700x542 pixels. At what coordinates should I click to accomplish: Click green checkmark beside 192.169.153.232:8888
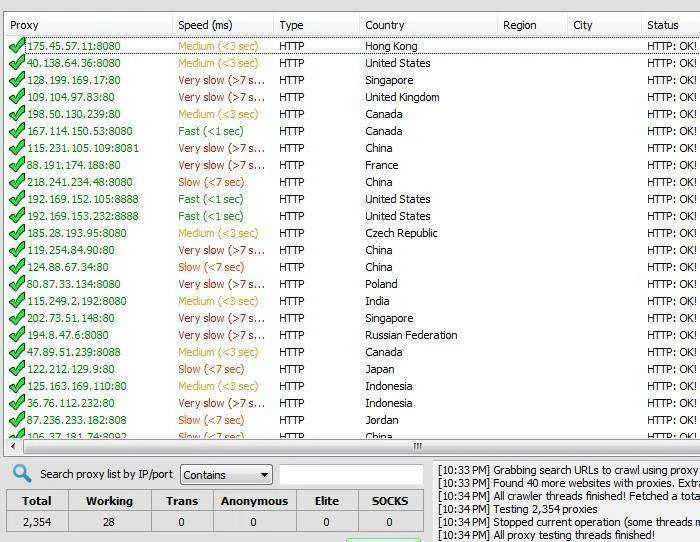coord(17,216)
